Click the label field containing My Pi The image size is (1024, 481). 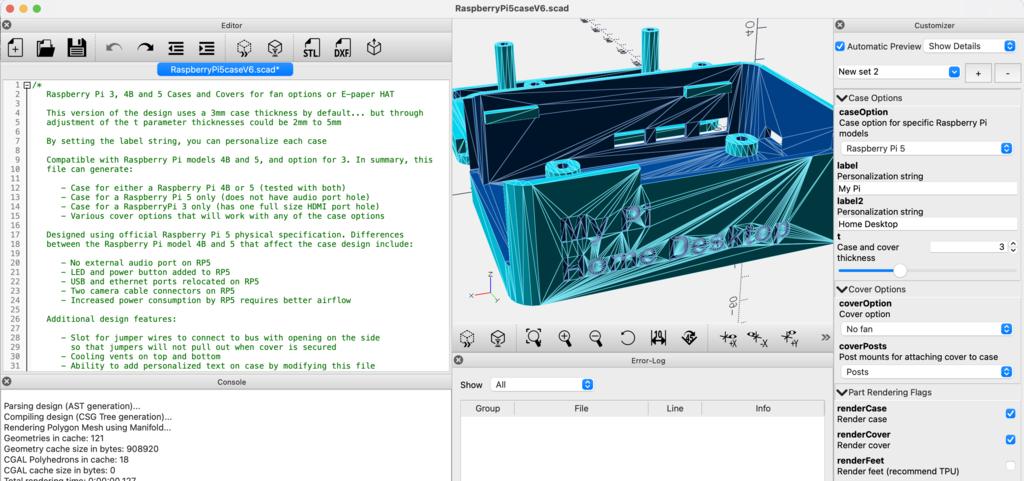point(926,189)
